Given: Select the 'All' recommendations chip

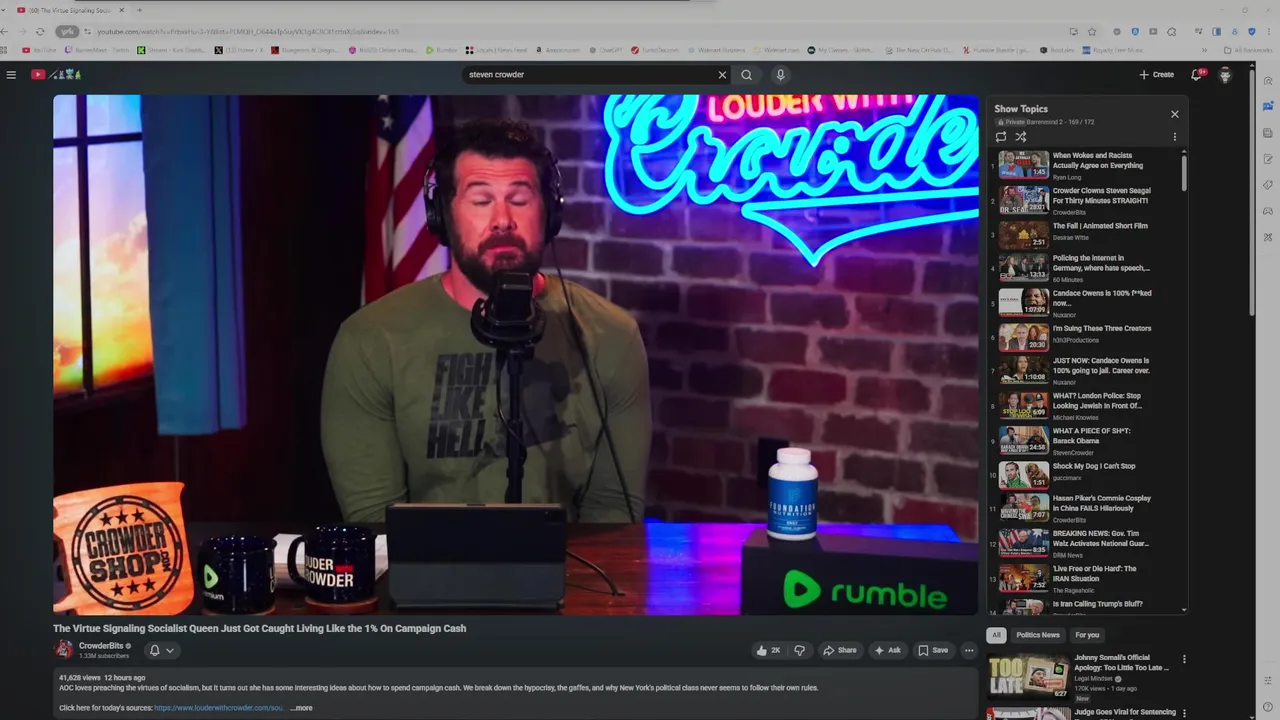Looking at the screenshot, I should pos(996,635).
